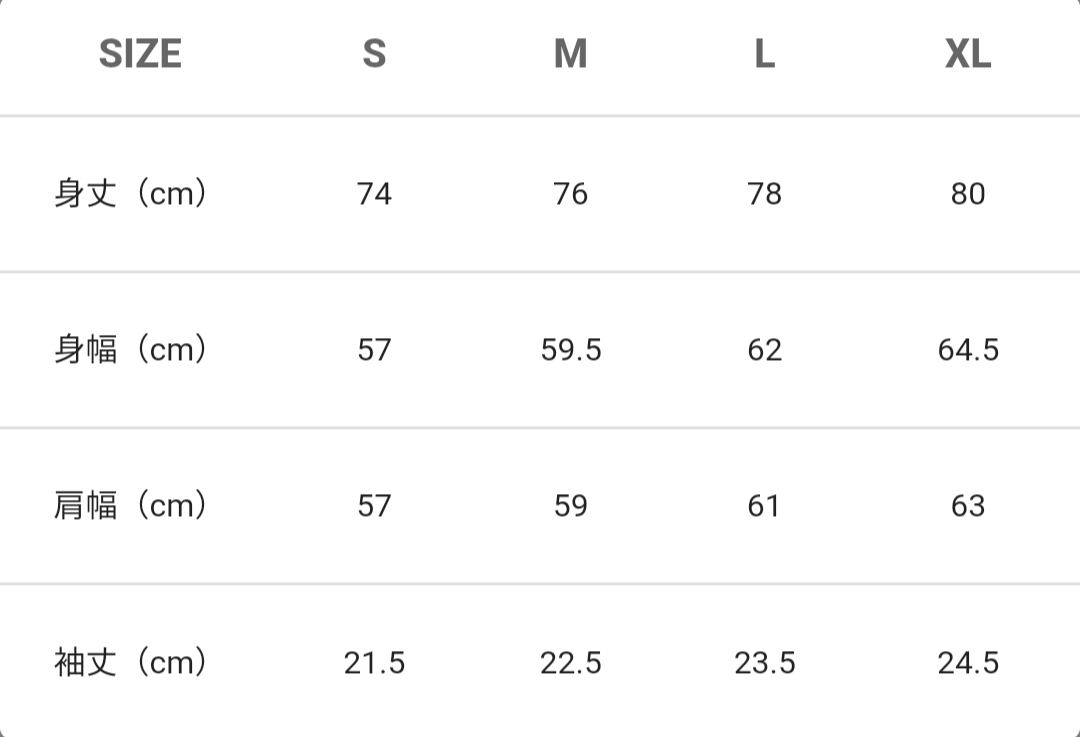Select the M size header

[570, 54]
